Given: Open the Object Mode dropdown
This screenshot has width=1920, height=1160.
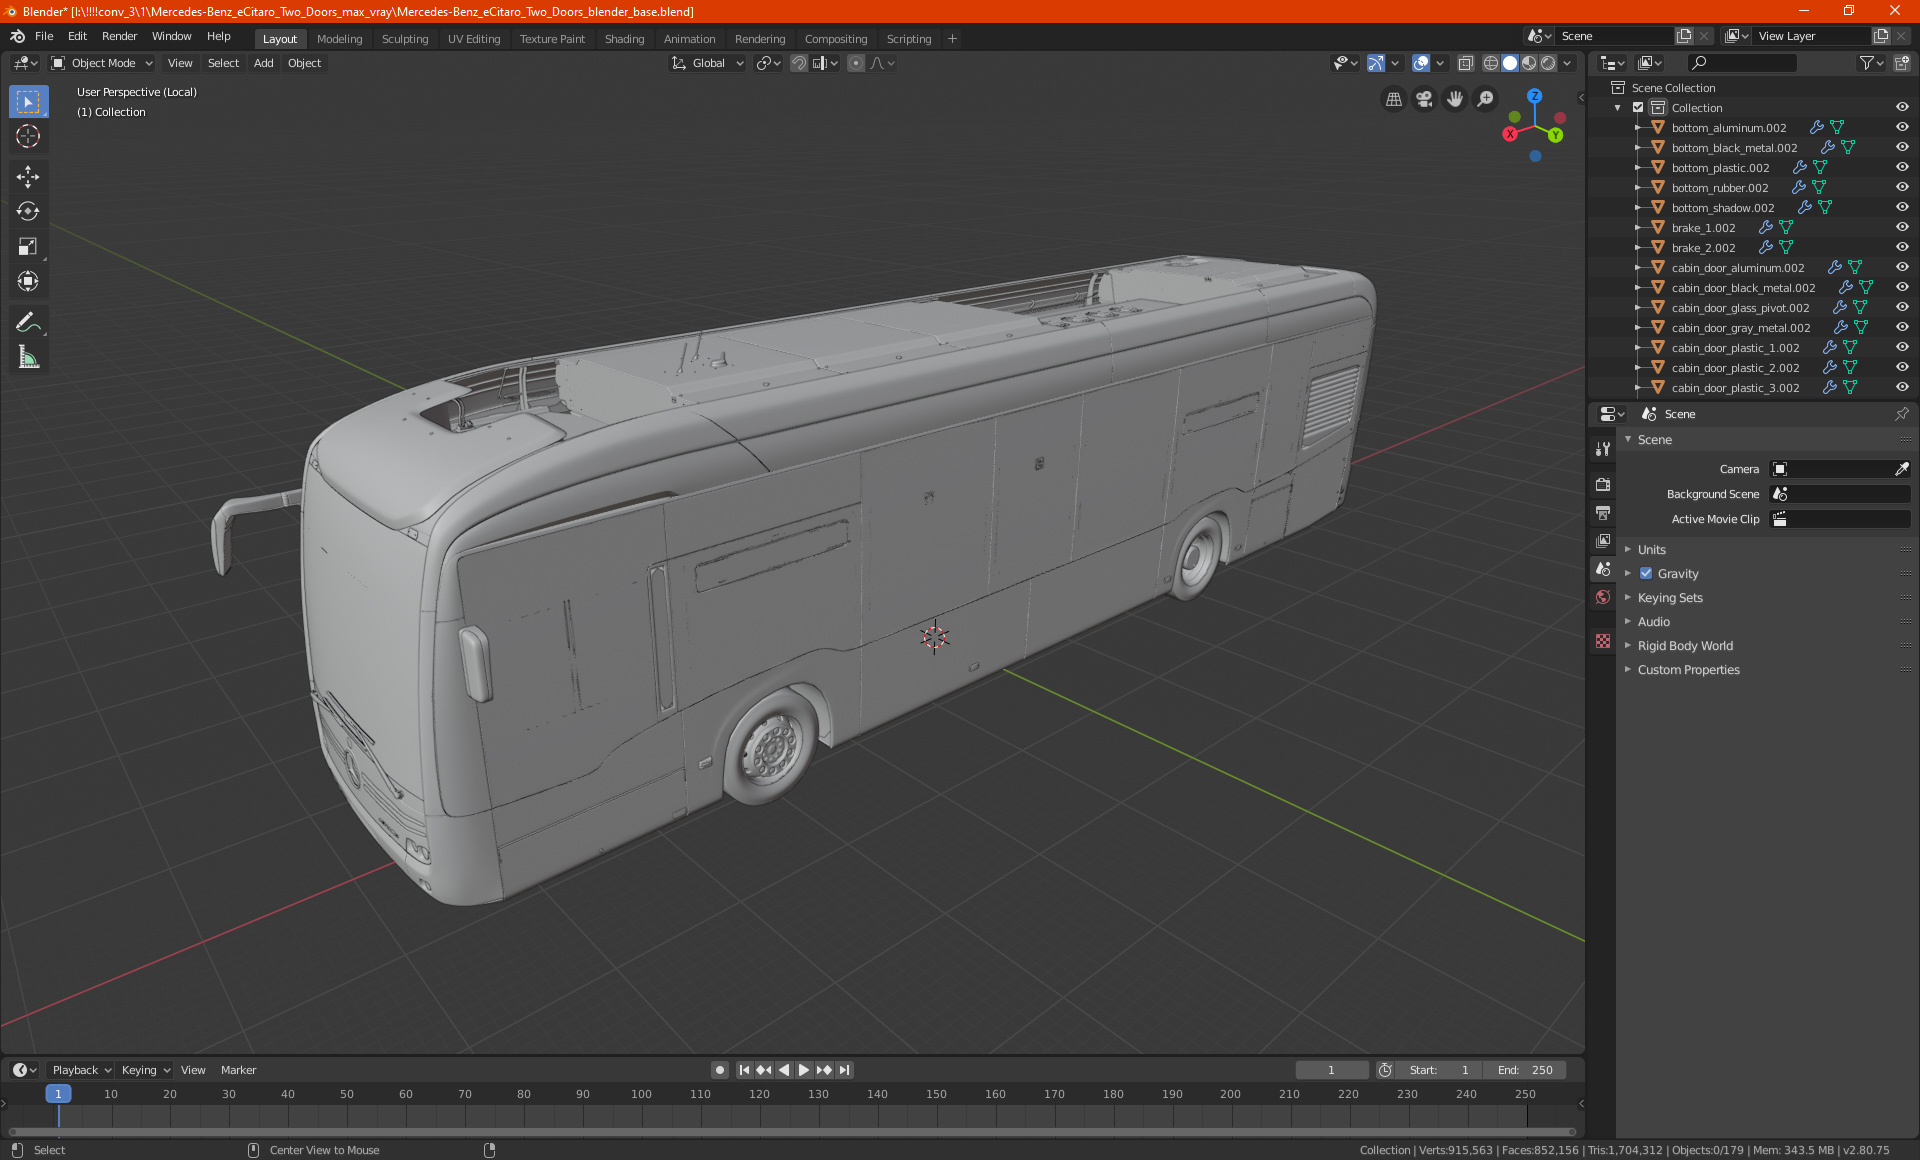Looking at the screenshot, I should coord(102,63).
